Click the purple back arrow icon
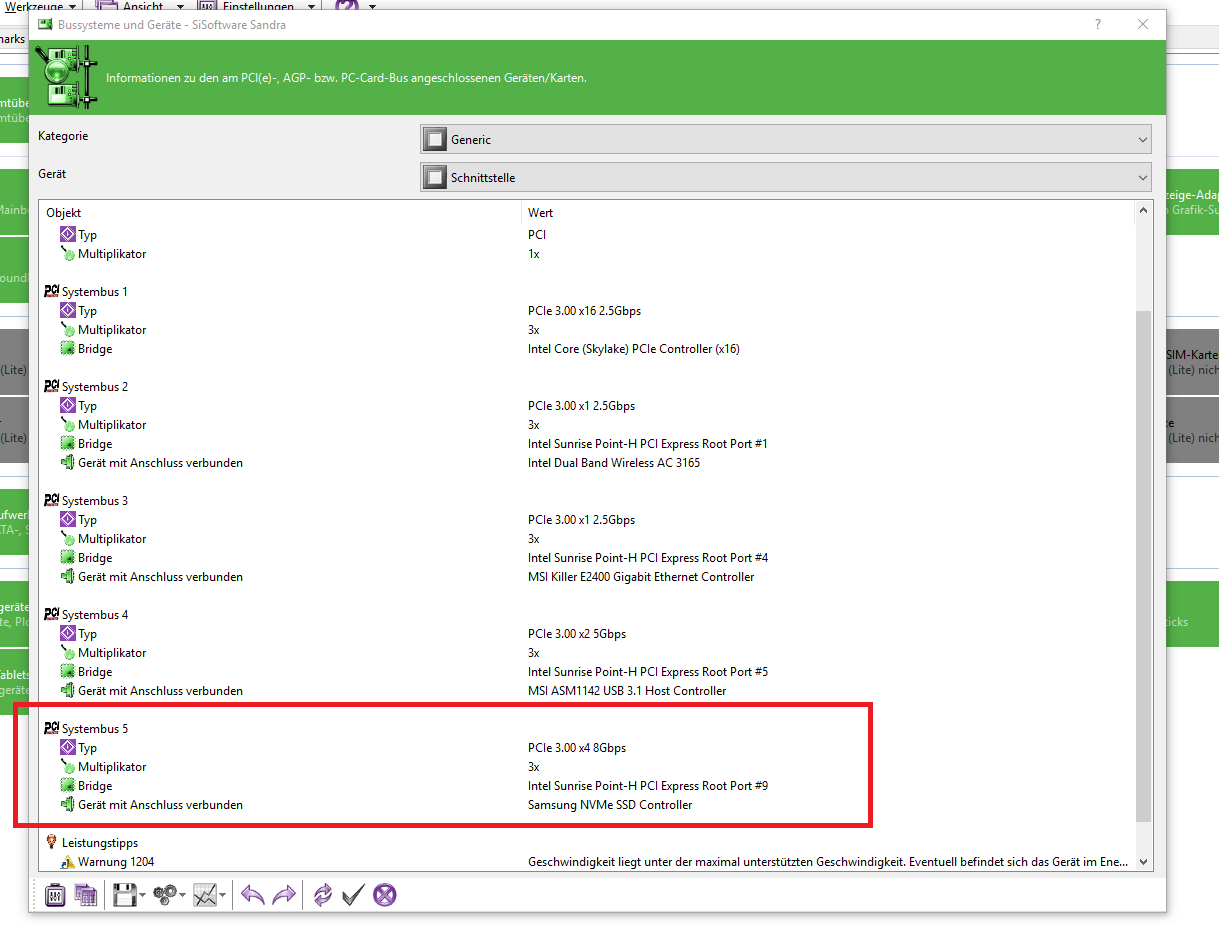This screenshot has height=949, width=1219. (x=253, y=895)
